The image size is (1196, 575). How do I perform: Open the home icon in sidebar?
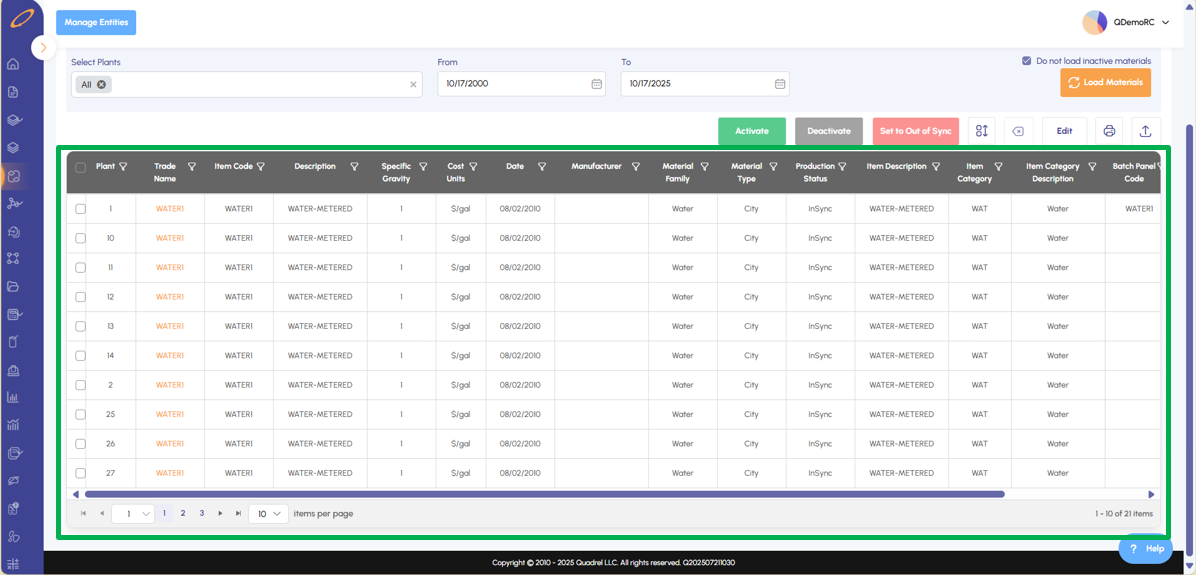[x=13, y=65]
